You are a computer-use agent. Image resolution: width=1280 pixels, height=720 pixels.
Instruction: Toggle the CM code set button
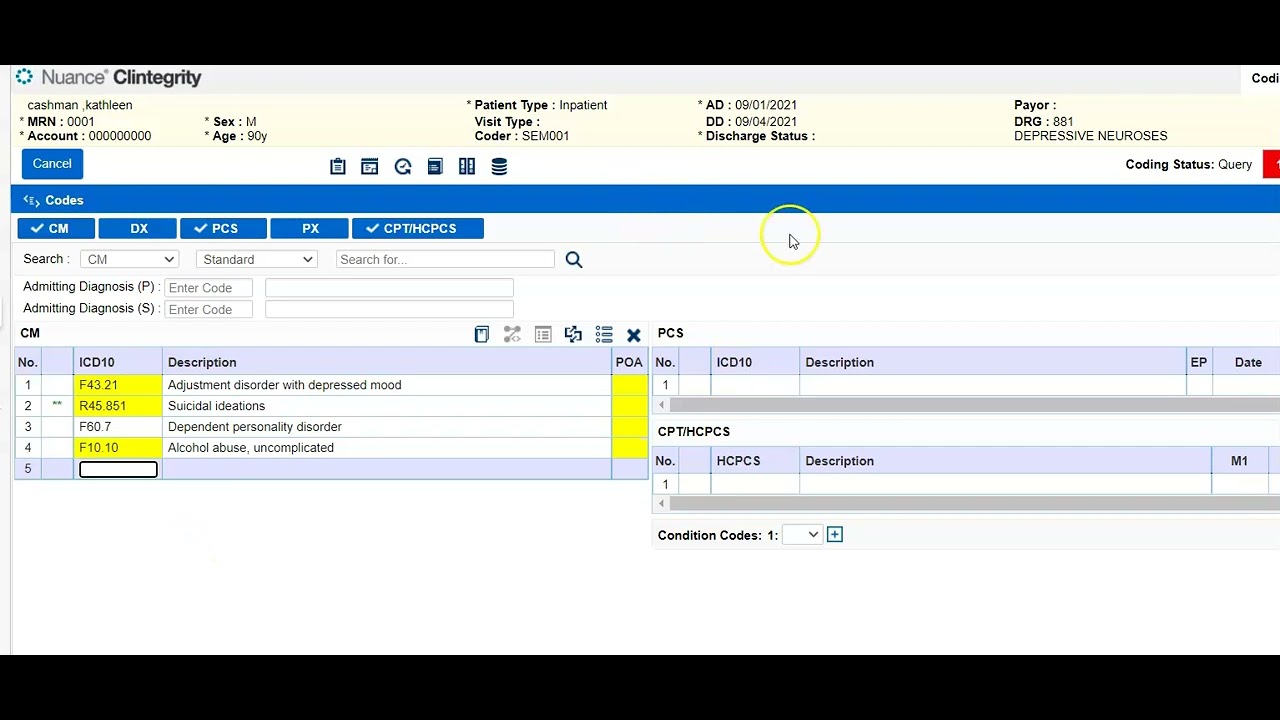click(56, 229)
